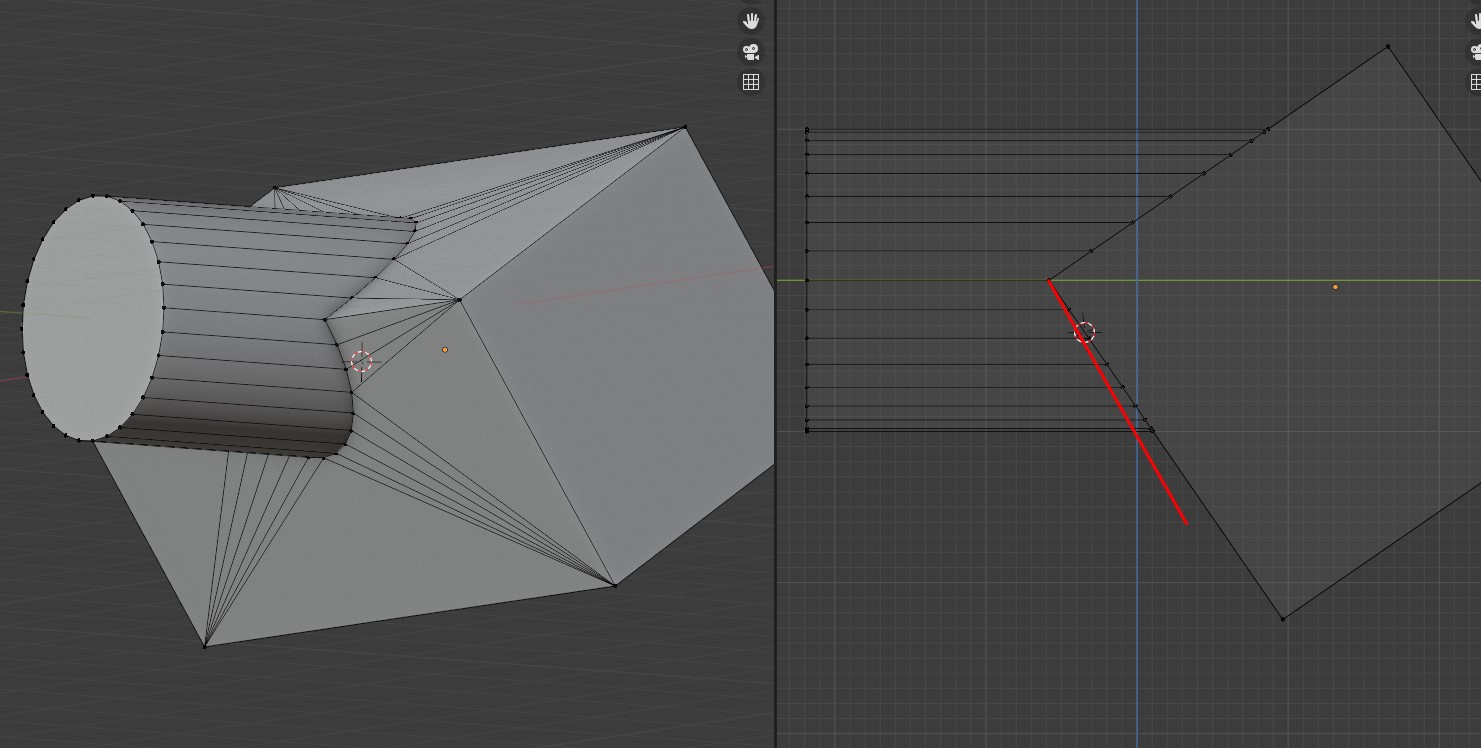Select the top-right cube corner vertex in left viewport
This screenshot has height=748, width=1481.
pos(684,127)
